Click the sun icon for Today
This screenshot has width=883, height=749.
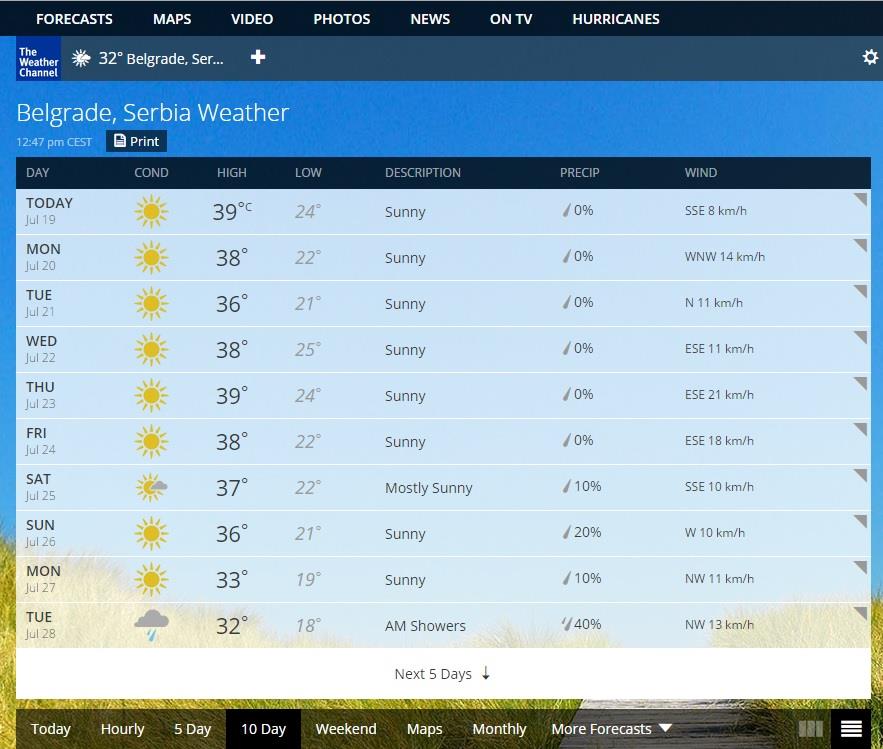tap(151, 211)
